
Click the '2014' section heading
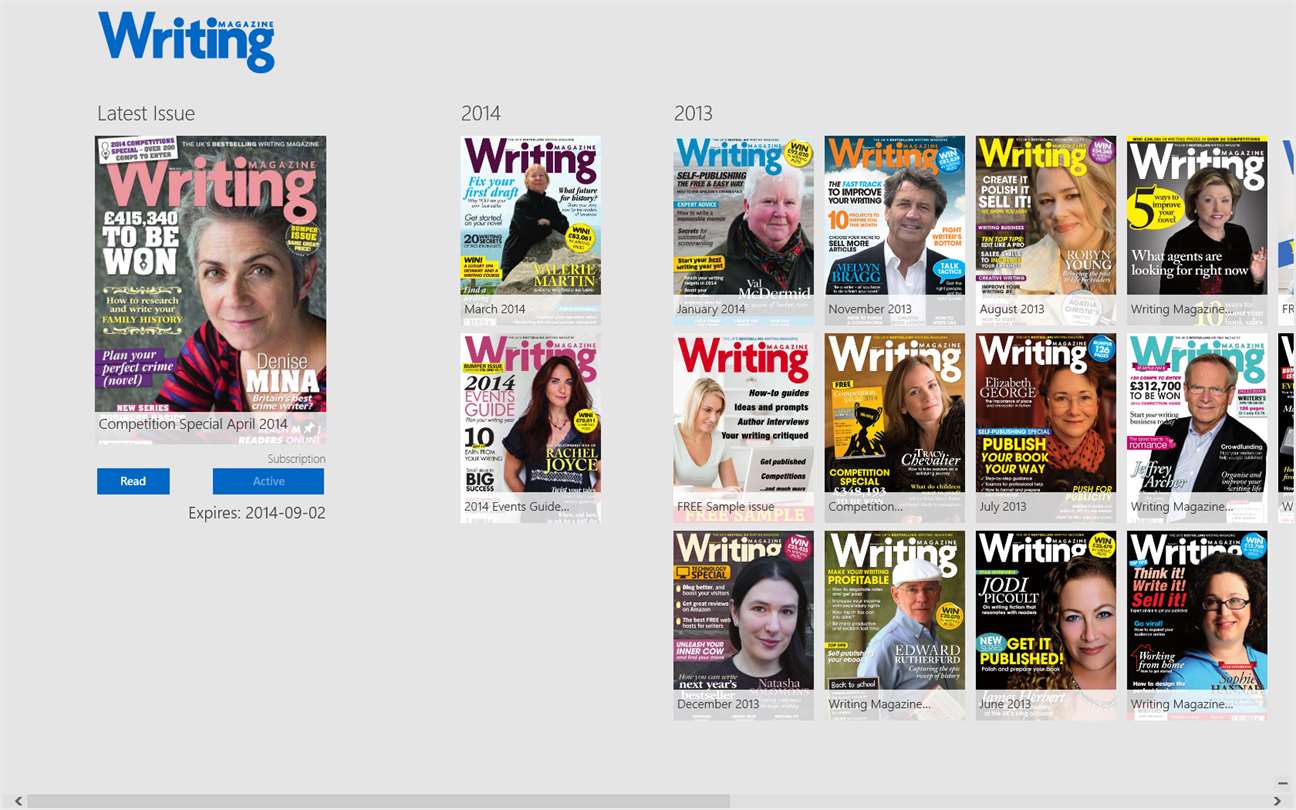tap(481, 113)
